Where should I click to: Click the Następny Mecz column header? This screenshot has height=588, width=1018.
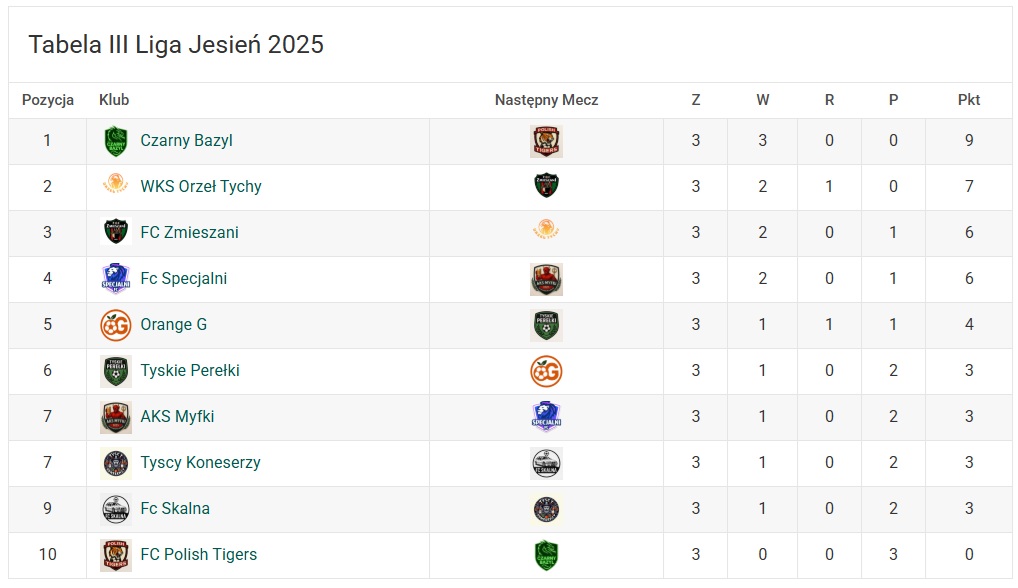(x=546, y=100)
